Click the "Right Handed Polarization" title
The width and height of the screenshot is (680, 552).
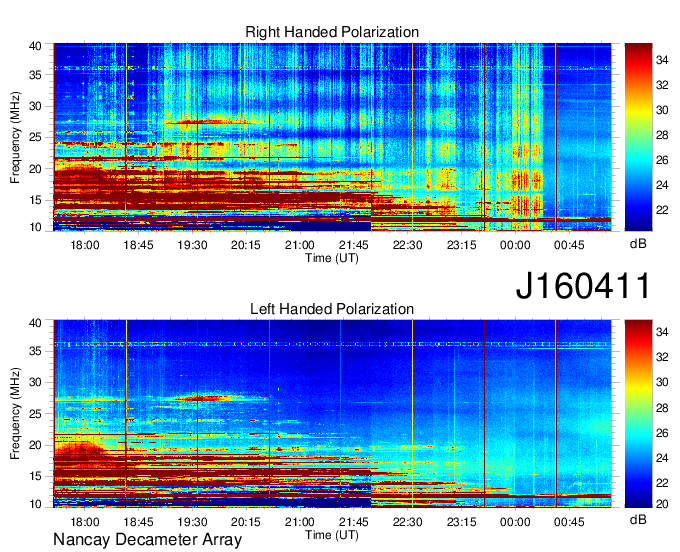tap(332, 32)
